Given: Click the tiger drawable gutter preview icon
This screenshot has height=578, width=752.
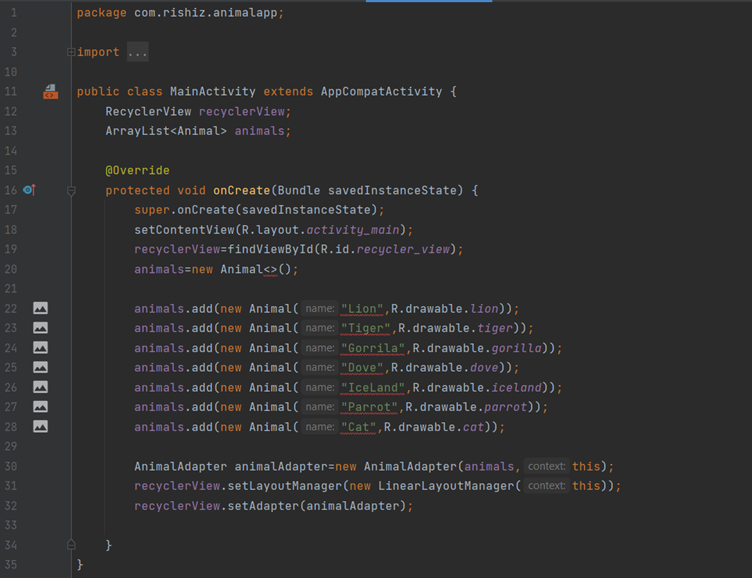Looking at the screenshot, I should point(40,328).
